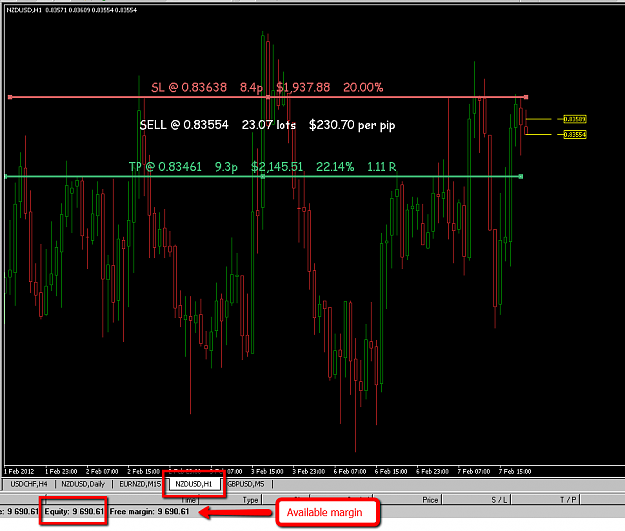
Task: Open the NZDUSD,Daily chart tab
Action: click(x=83, y=484)
